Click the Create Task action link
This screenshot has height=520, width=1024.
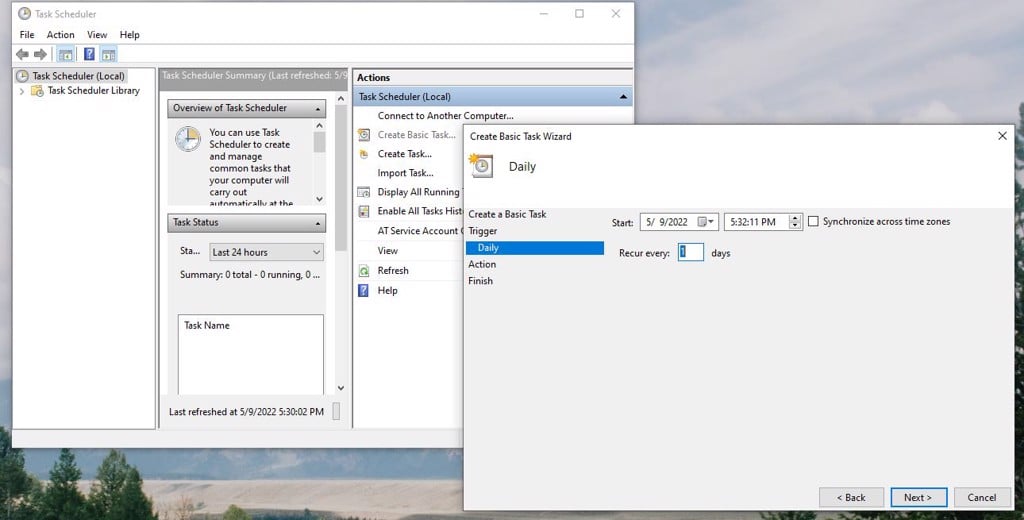[x=404, y=154]
